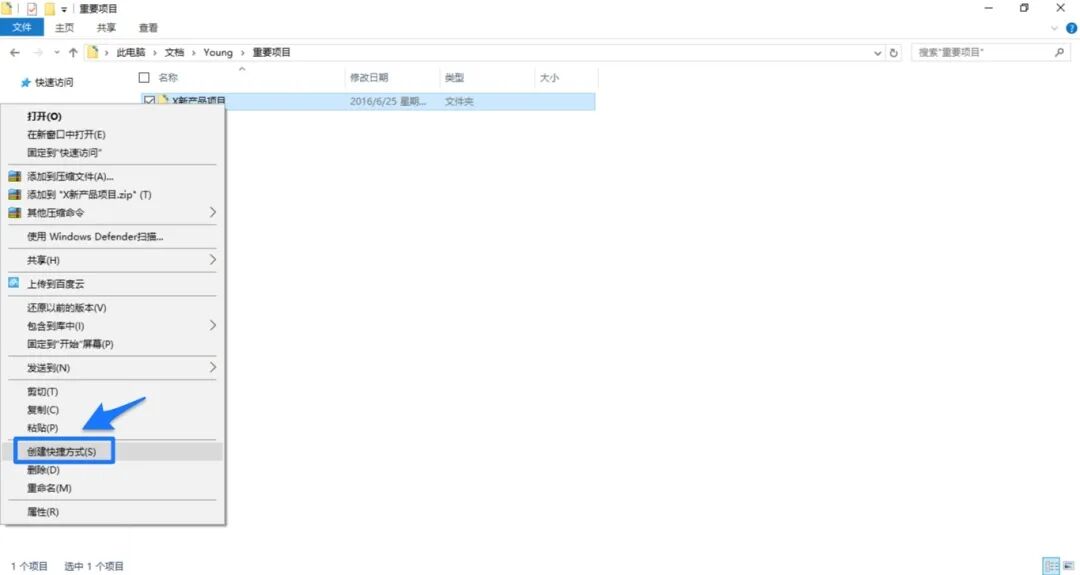Click quick access toolbar properties icon
Image resolution: width=1080 pixels, height=575 pixels.
click(32, 9)
